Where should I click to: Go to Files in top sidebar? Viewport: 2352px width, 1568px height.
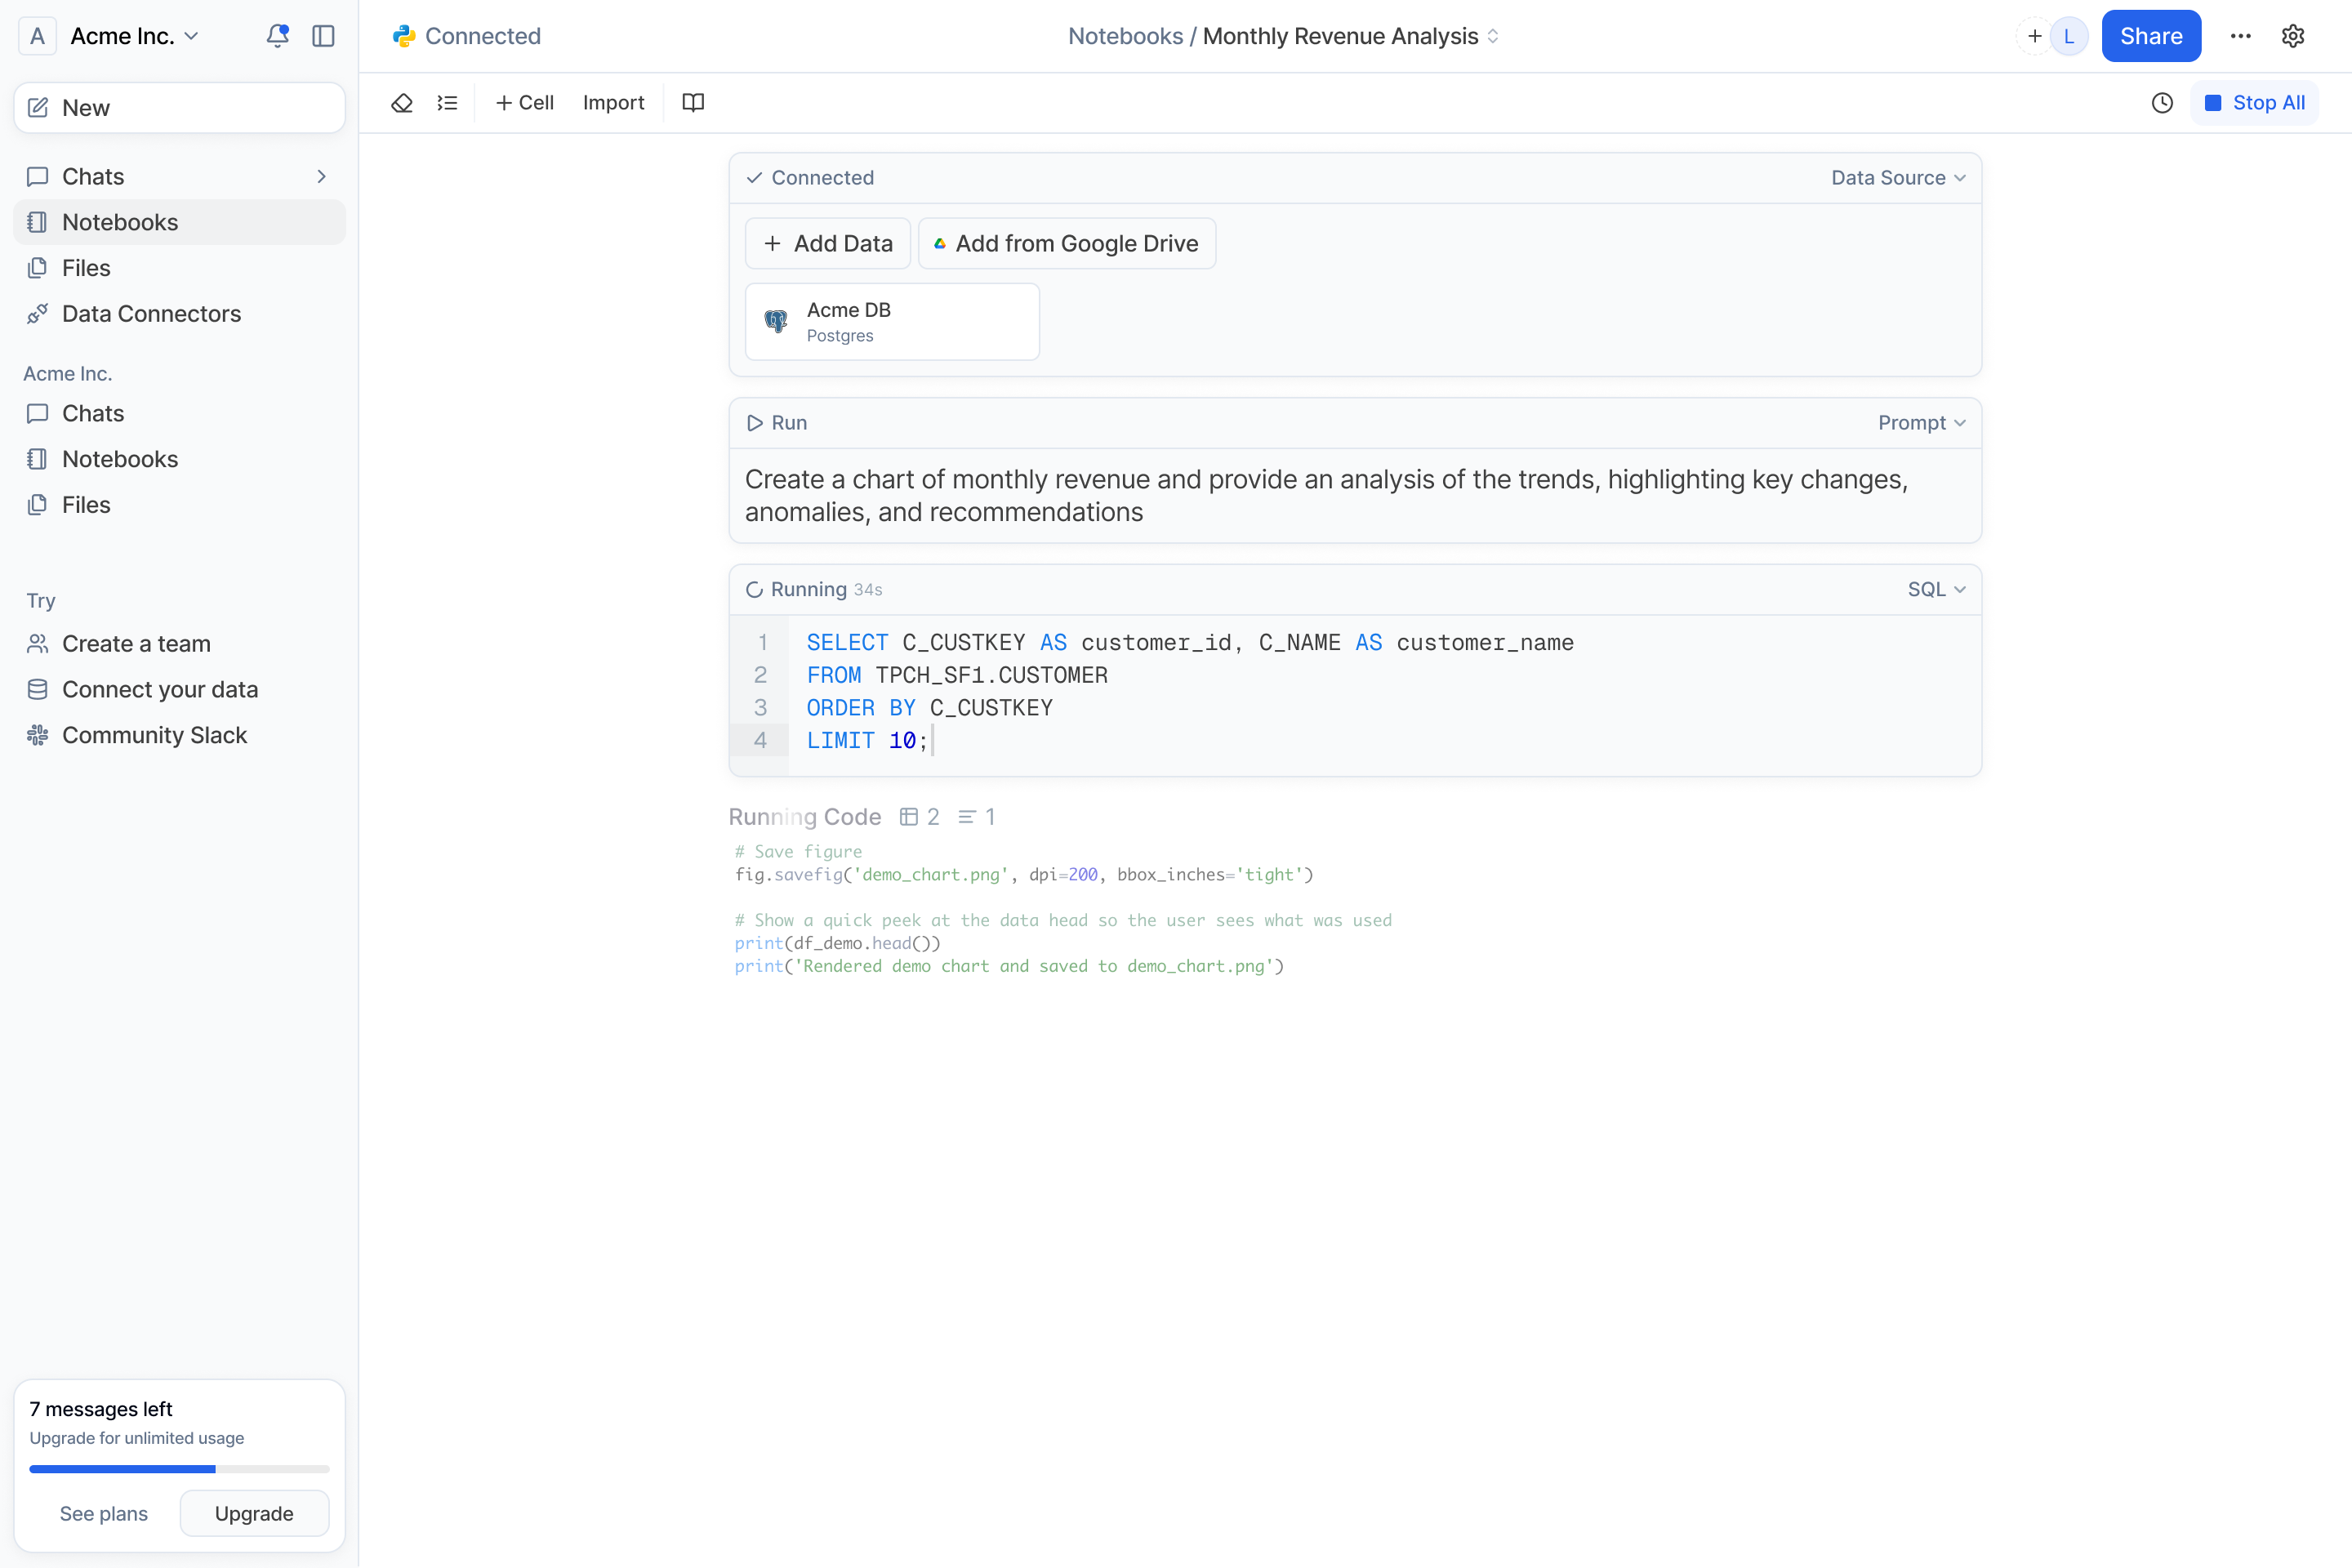(x=86, y=268)
